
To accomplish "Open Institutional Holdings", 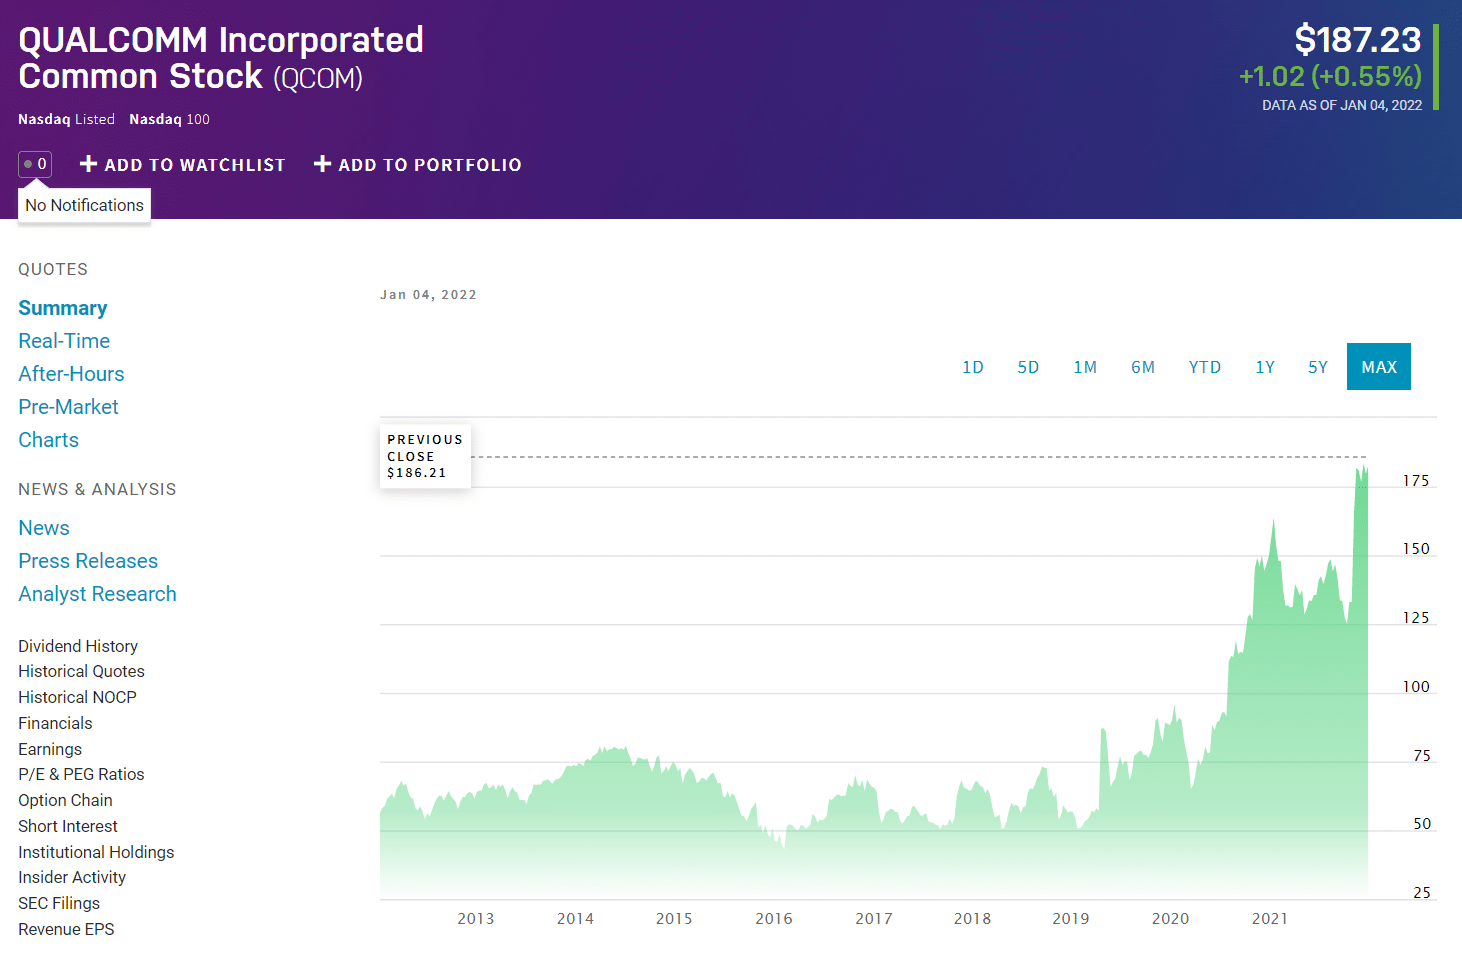I will 96,852.
